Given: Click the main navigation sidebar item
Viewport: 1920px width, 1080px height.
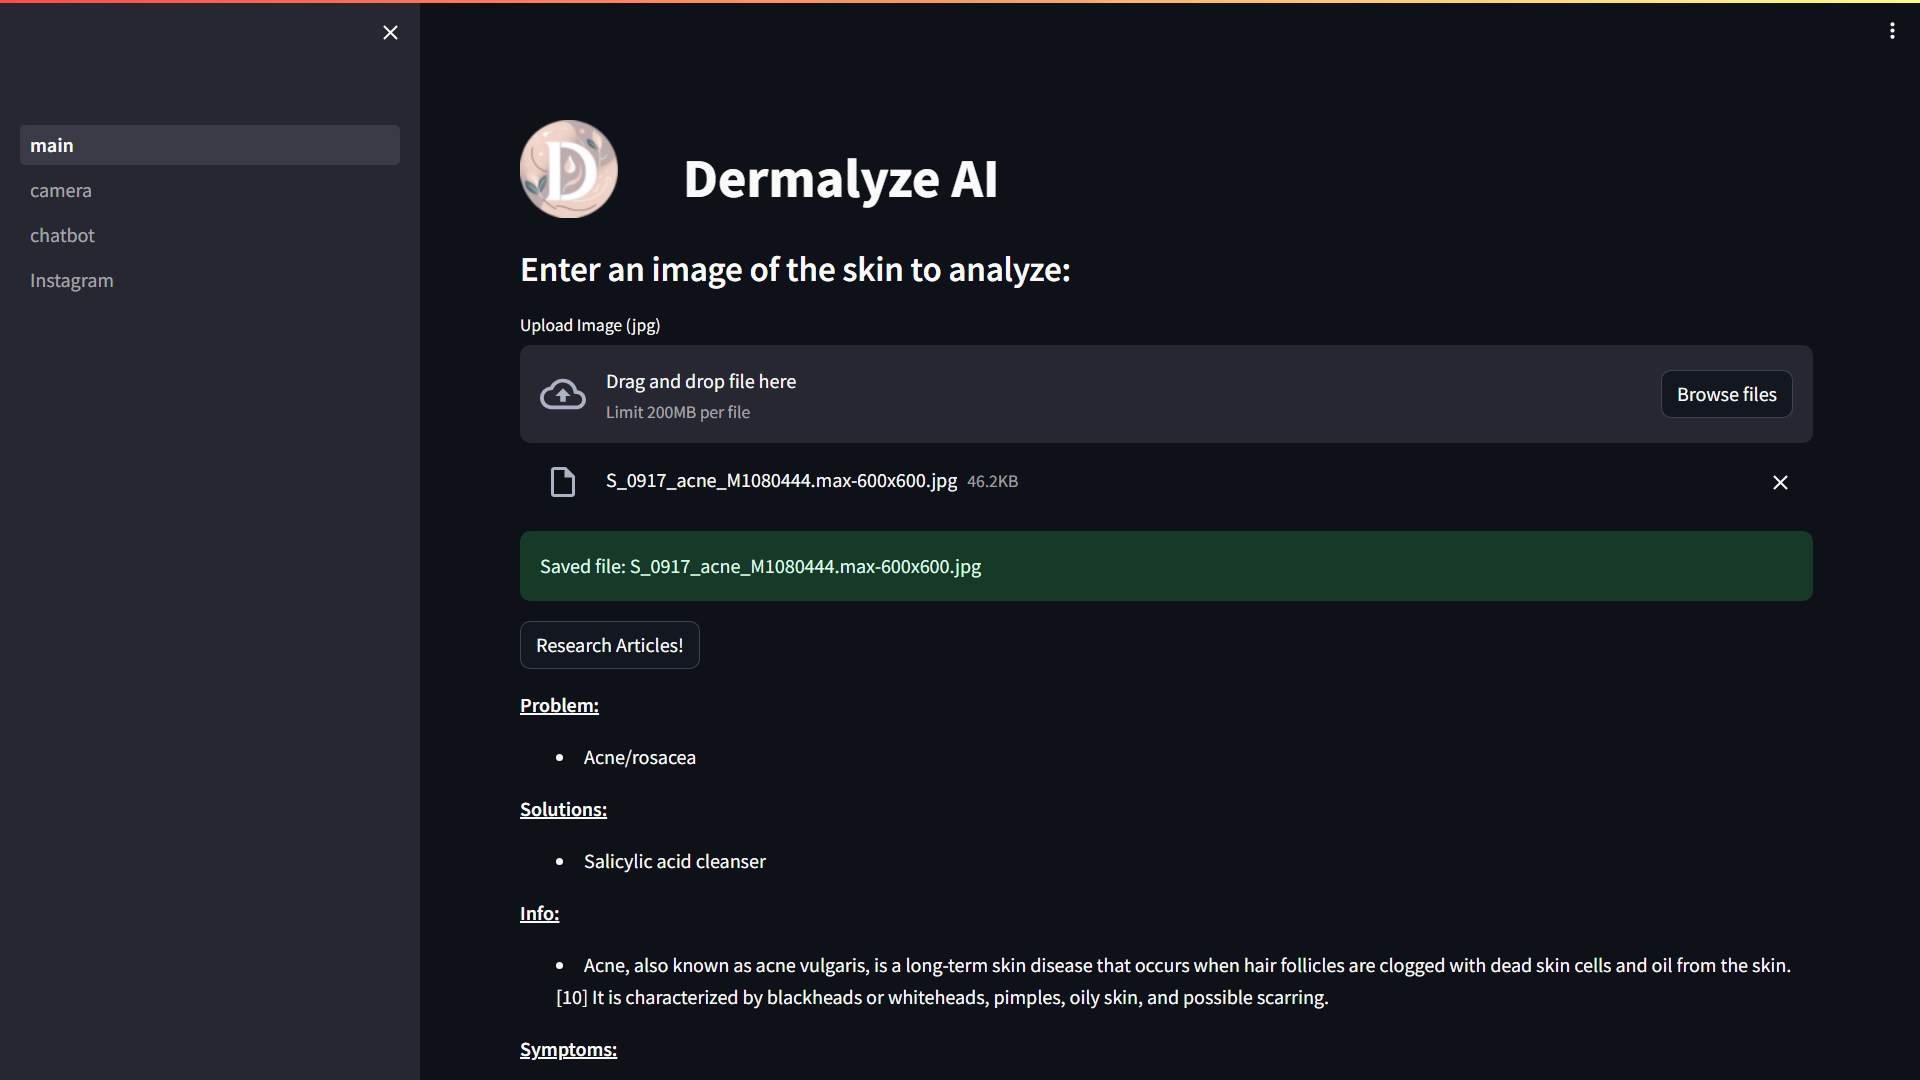Looking at the screenshot, I should coord(210,144).
